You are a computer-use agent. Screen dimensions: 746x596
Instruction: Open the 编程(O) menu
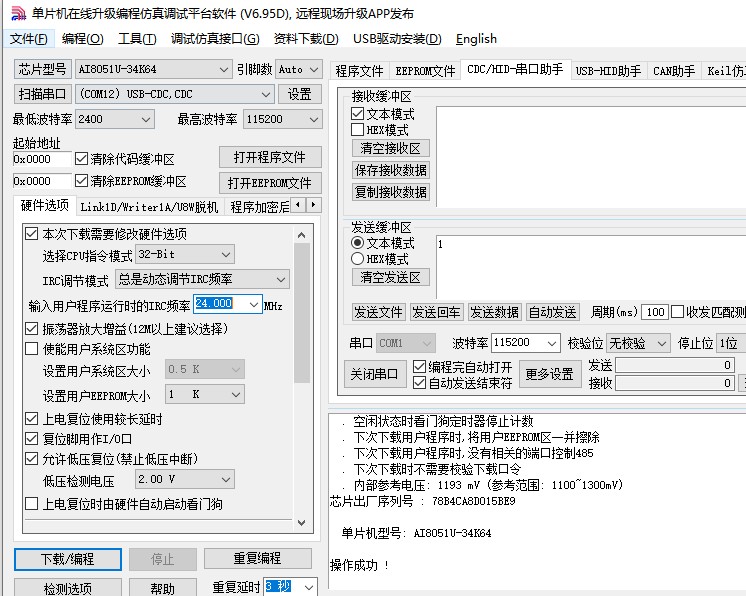tap(82, 39)
